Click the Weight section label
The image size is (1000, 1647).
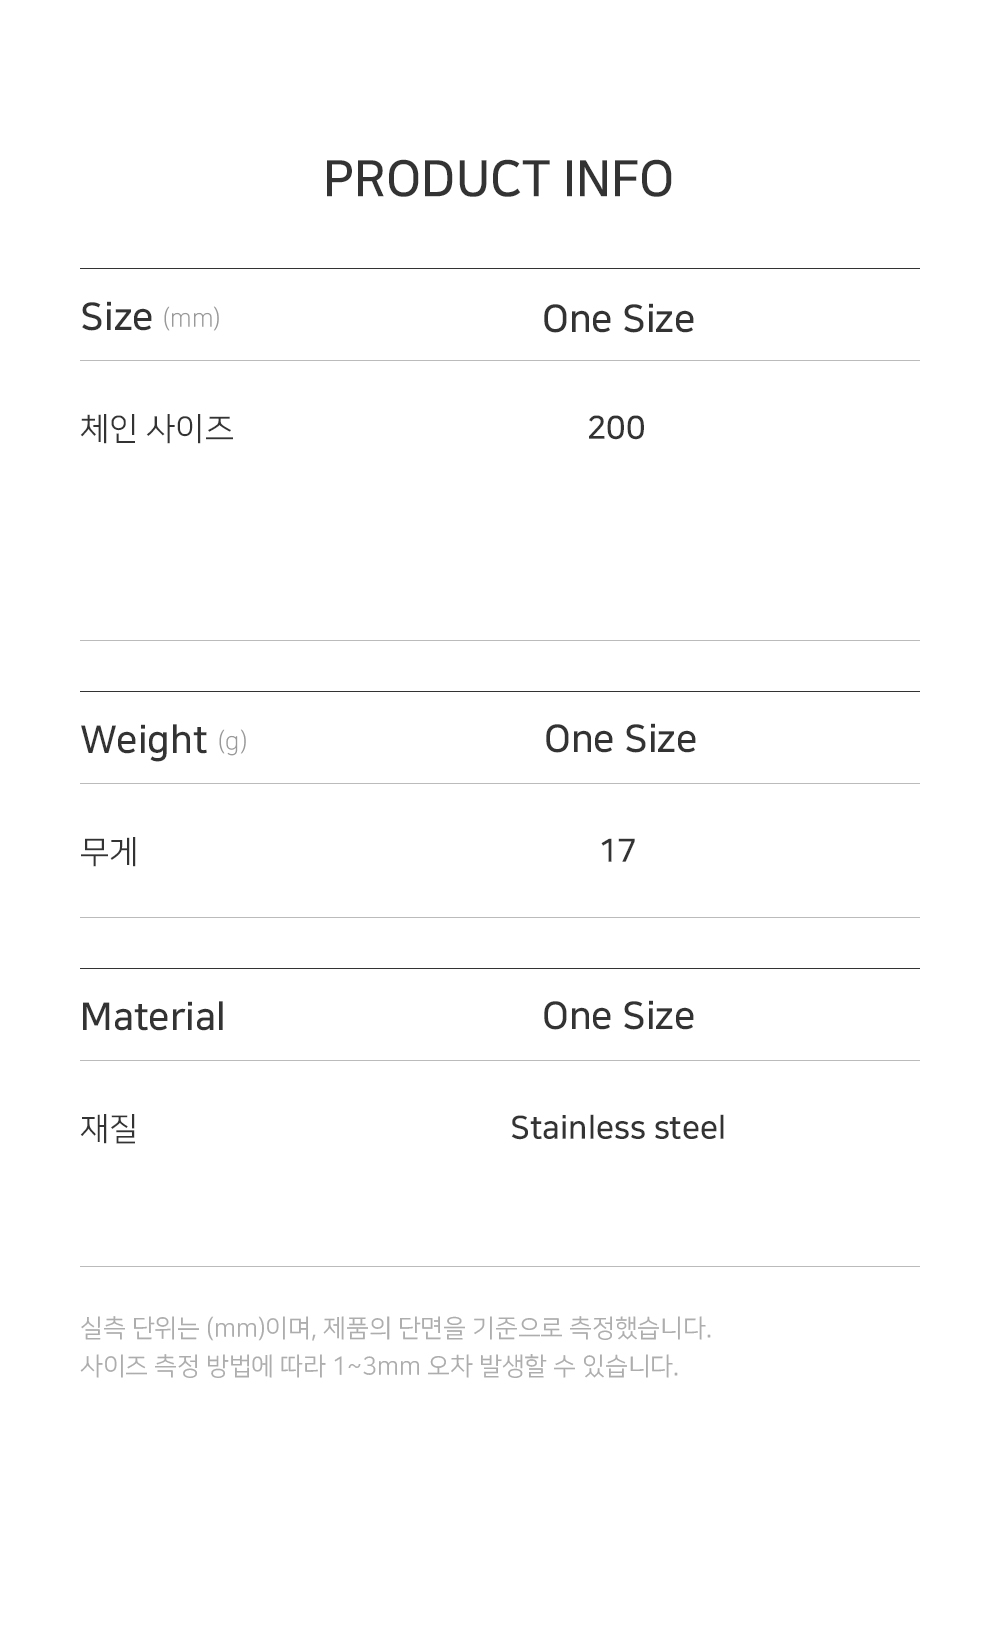(143, 740)
